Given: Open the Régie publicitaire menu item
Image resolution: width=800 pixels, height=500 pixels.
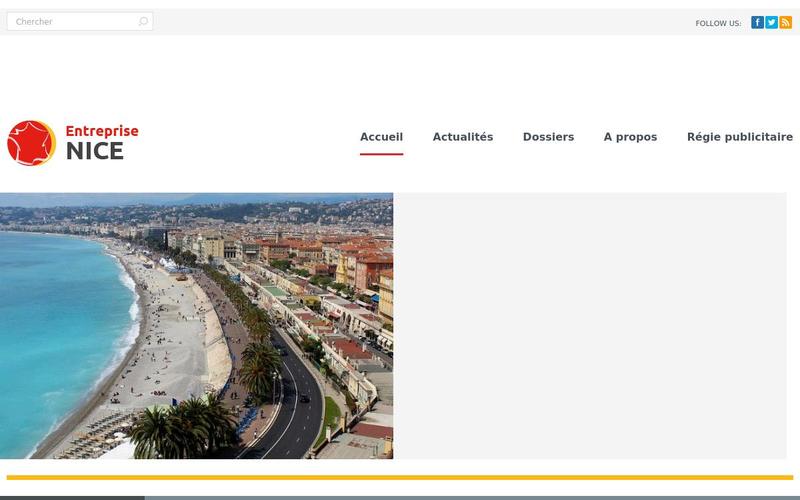Looking at the screenshot, I should (x=740, y=137).
